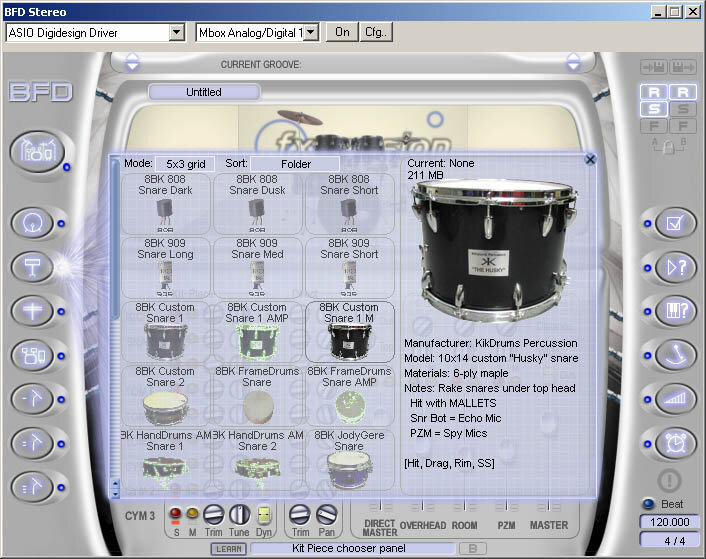Viewport: 706px width, 559px height.
Task: Open the options checkbox page button
Action: point(675,223)
